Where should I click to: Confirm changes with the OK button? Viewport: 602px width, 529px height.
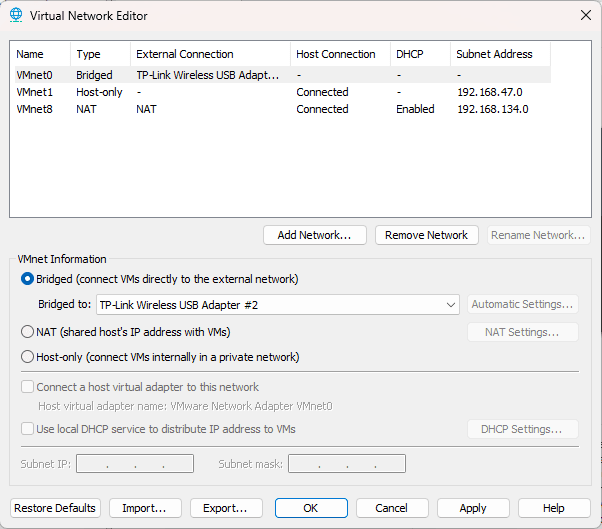point(311,508)
